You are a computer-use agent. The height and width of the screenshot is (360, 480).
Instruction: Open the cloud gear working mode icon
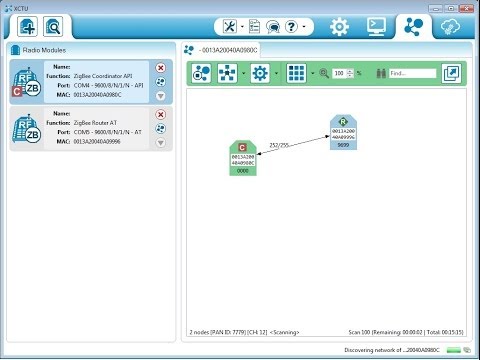tap(450, 27)
